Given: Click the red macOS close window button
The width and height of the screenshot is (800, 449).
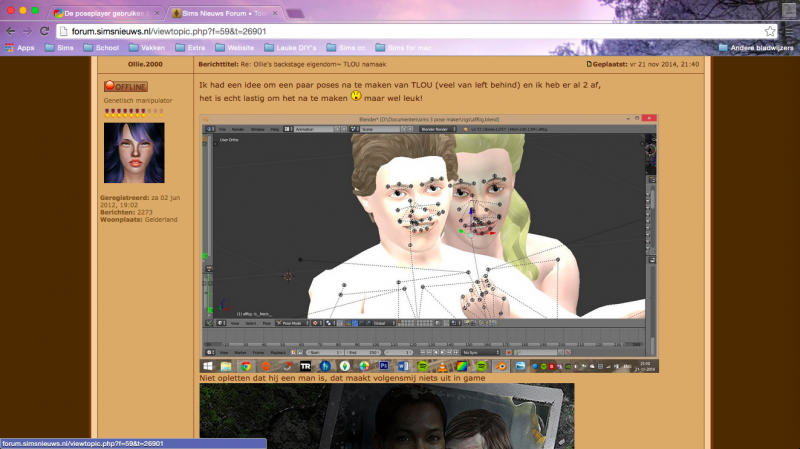Looking at the screenshot, I should tap(10, 10).
